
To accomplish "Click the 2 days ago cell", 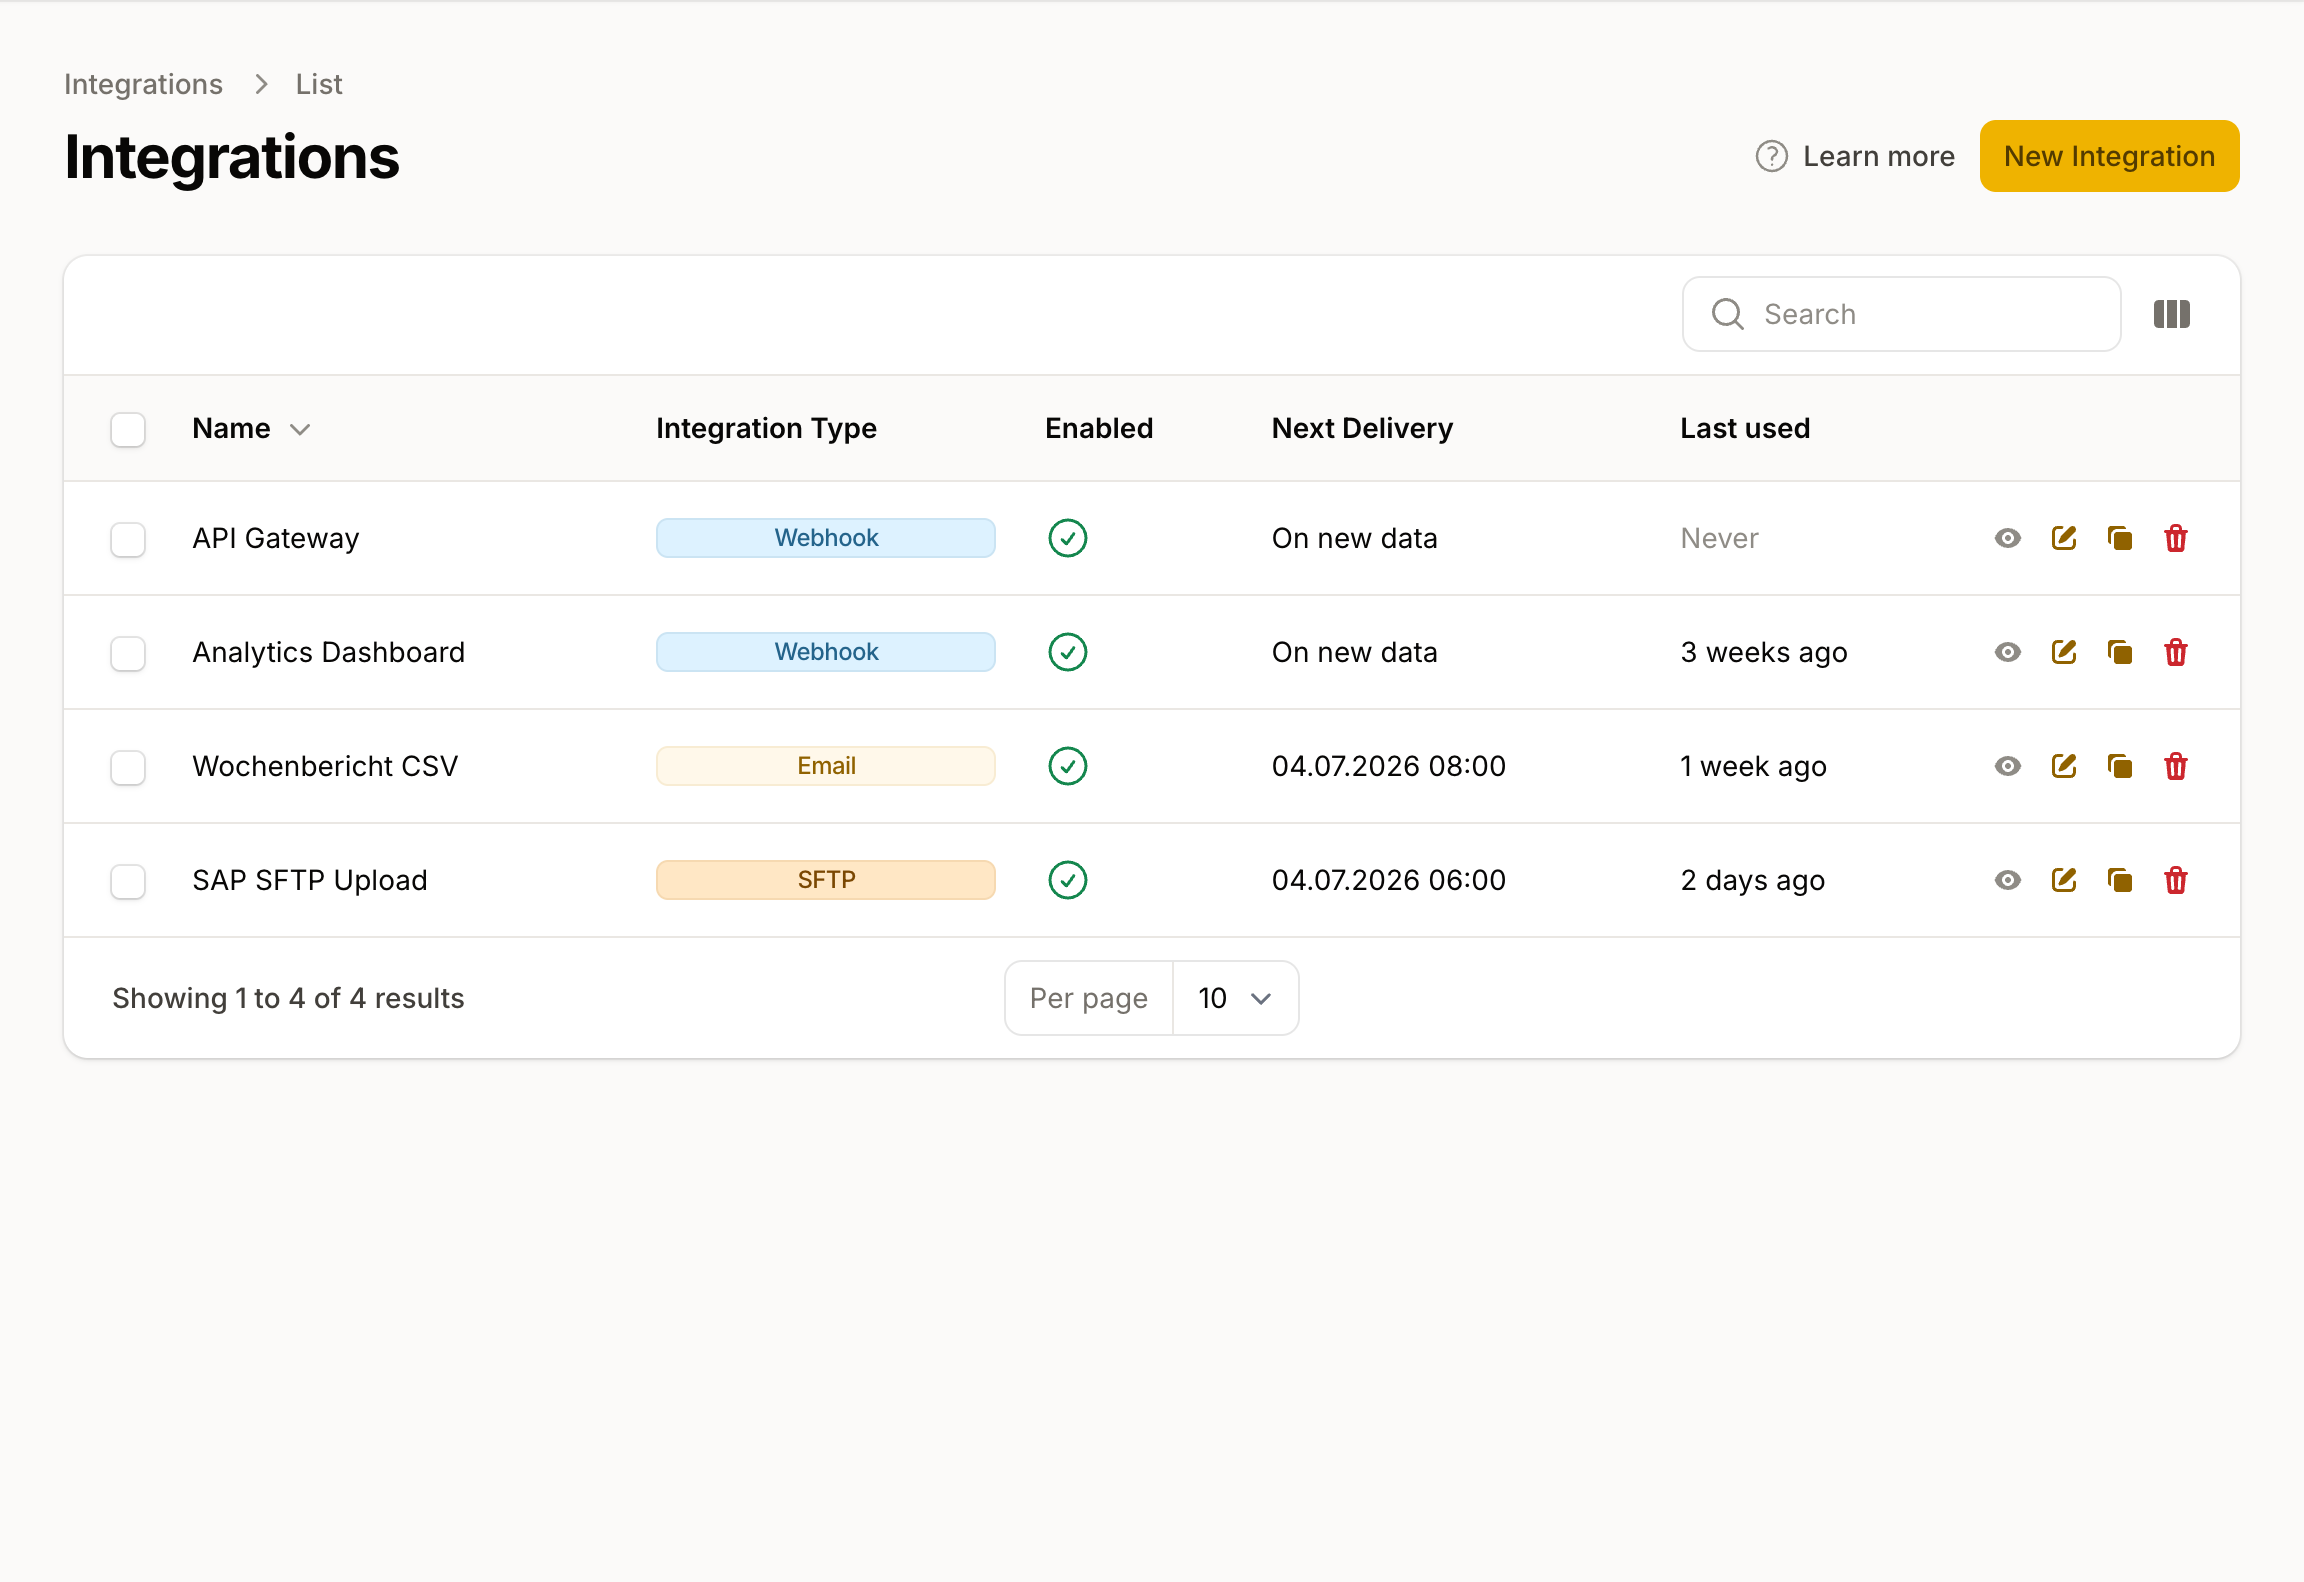I will click(1752, 881).
